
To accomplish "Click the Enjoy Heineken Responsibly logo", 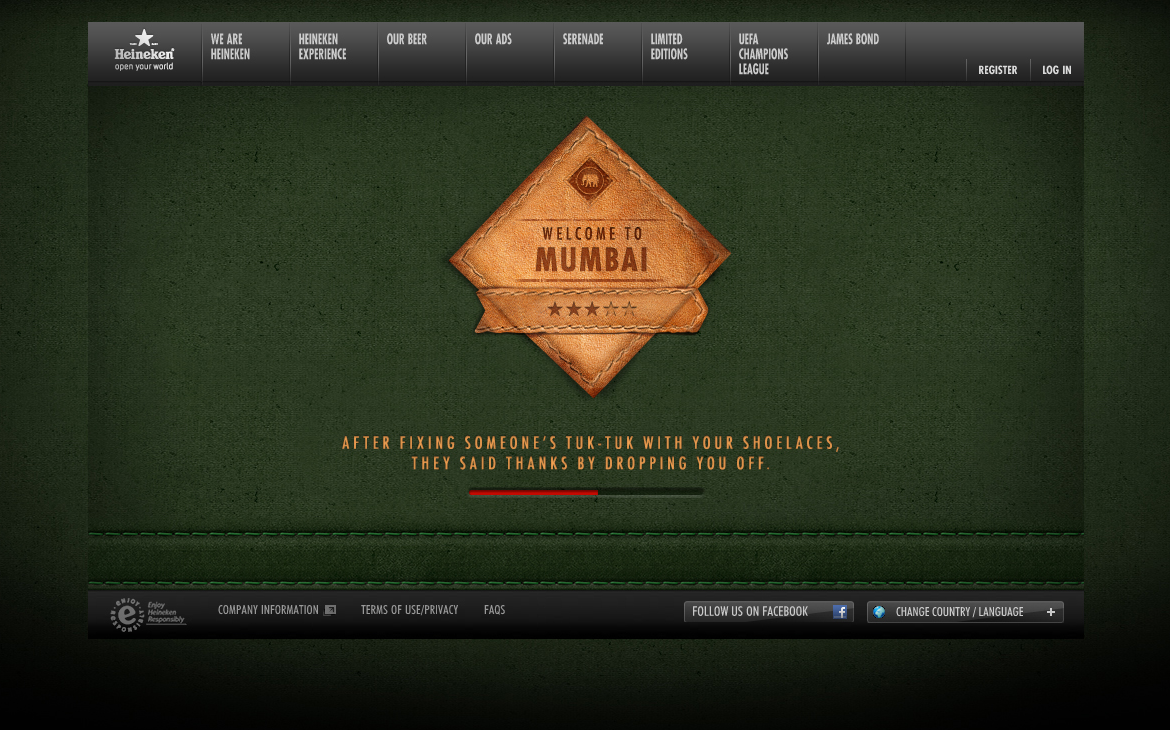I will (147, 614).
